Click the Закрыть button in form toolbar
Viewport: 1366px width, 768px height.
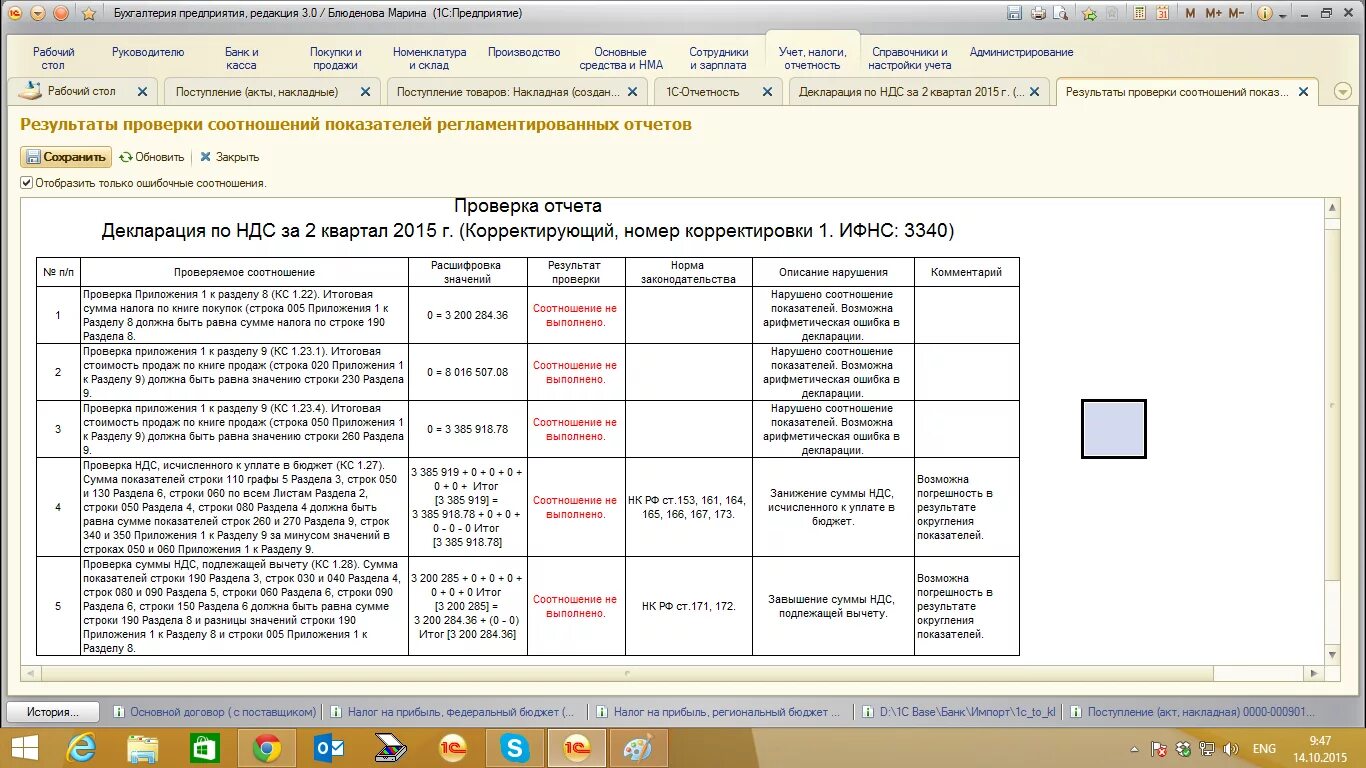229,157
